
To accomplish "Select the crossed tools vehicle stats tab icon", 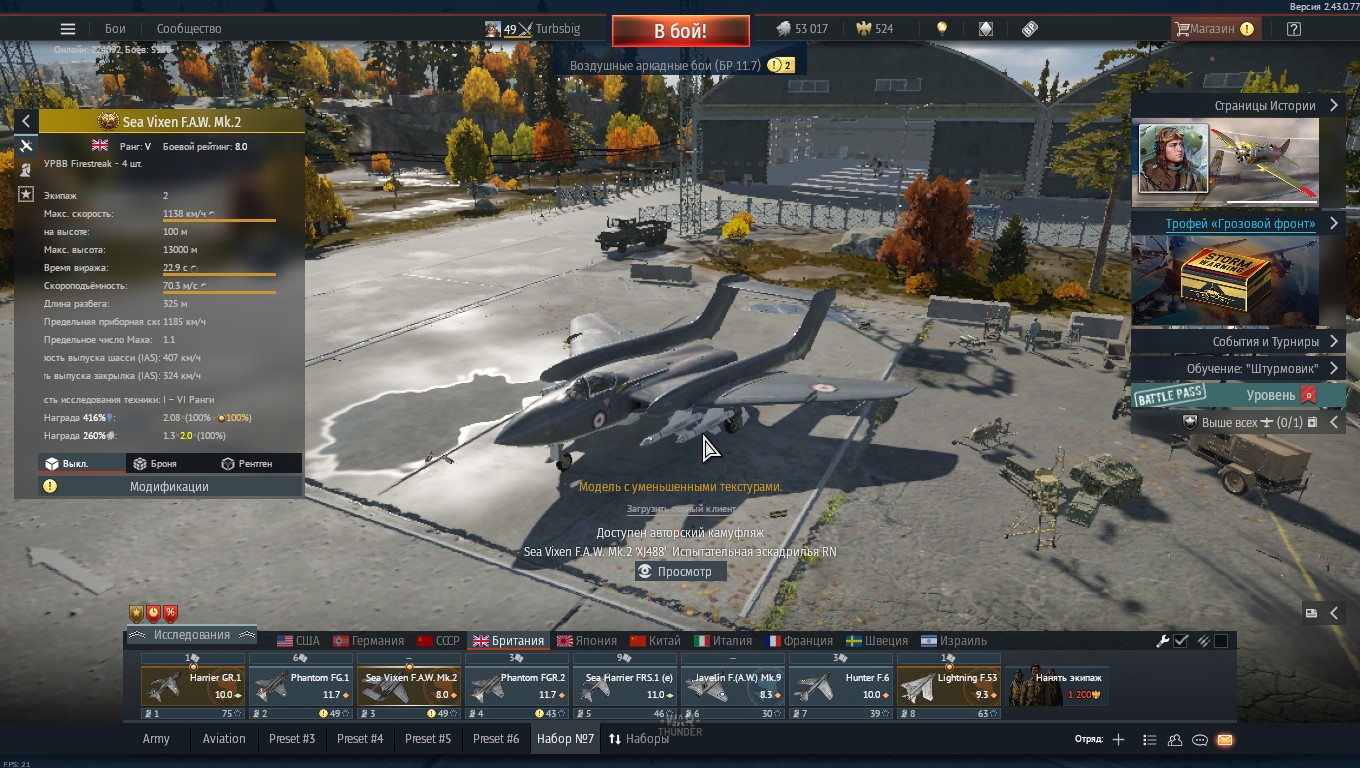I will (x=26, y=146).
